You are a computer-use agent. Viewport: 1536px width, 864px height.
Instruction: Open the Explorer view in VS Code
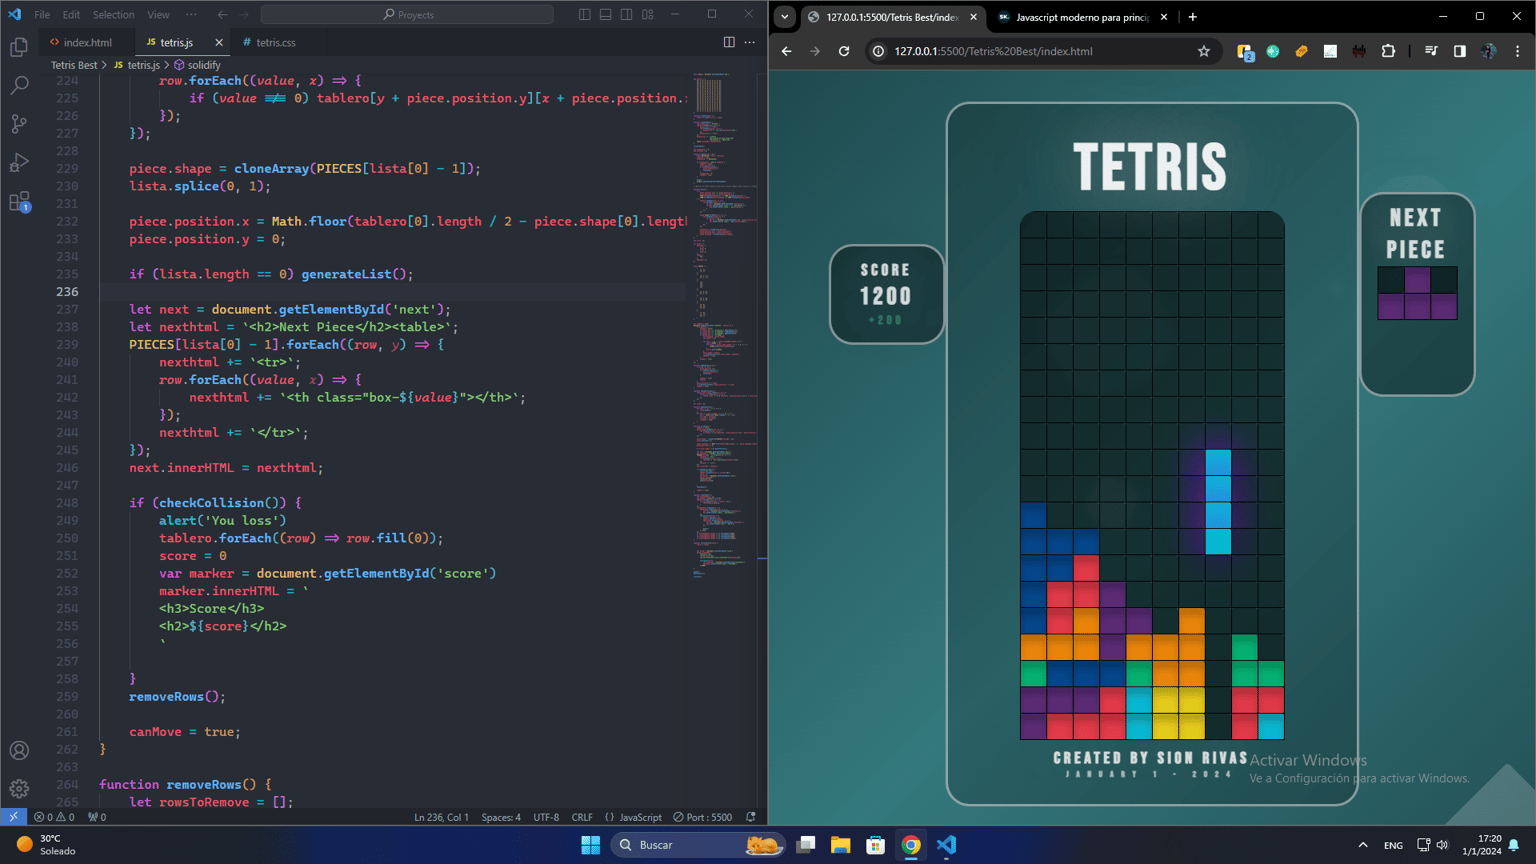coord(19,47)
